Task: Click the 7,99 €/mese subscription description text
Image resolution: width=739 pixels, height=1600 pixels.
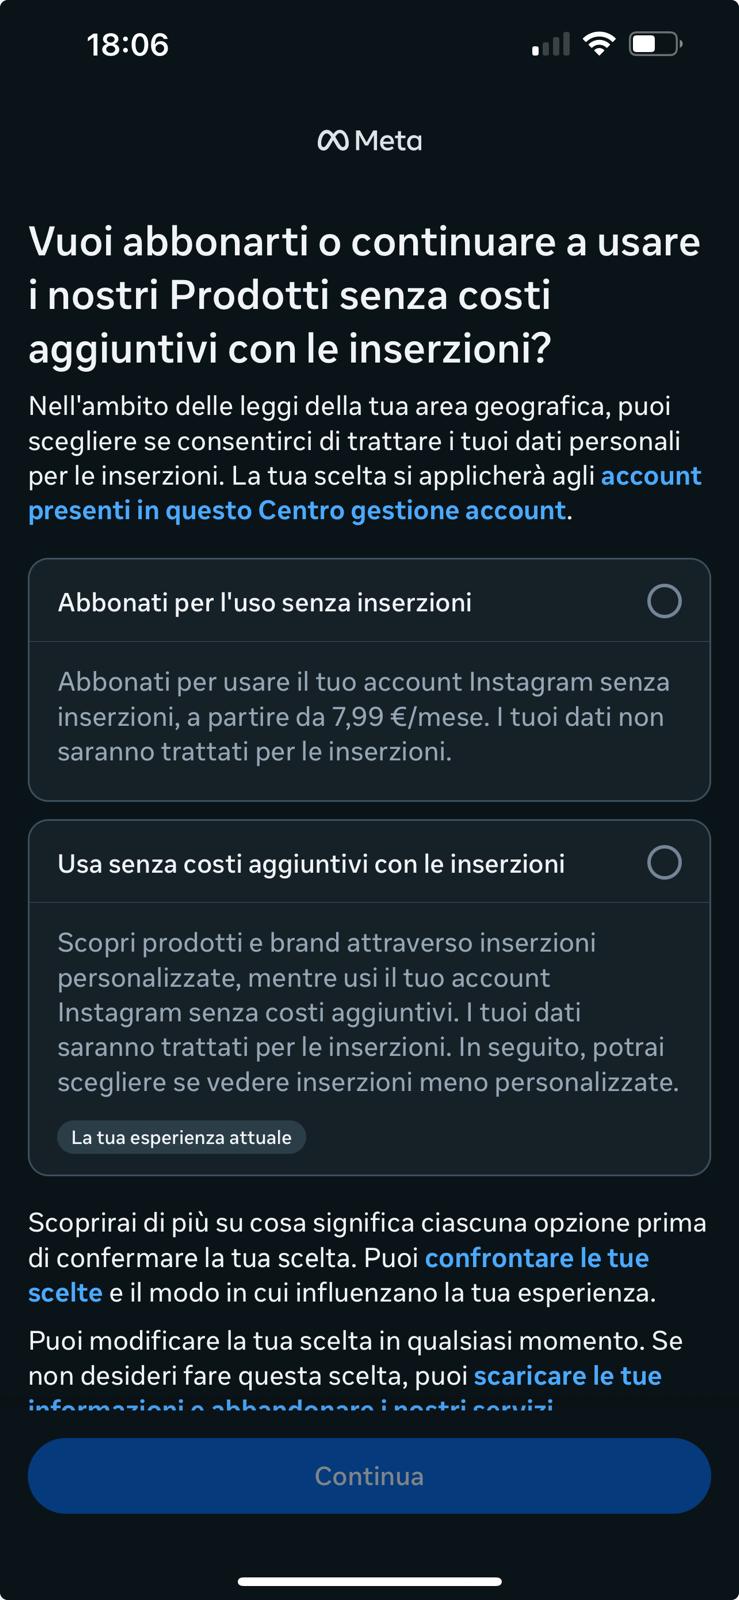Action: point(363,717)
